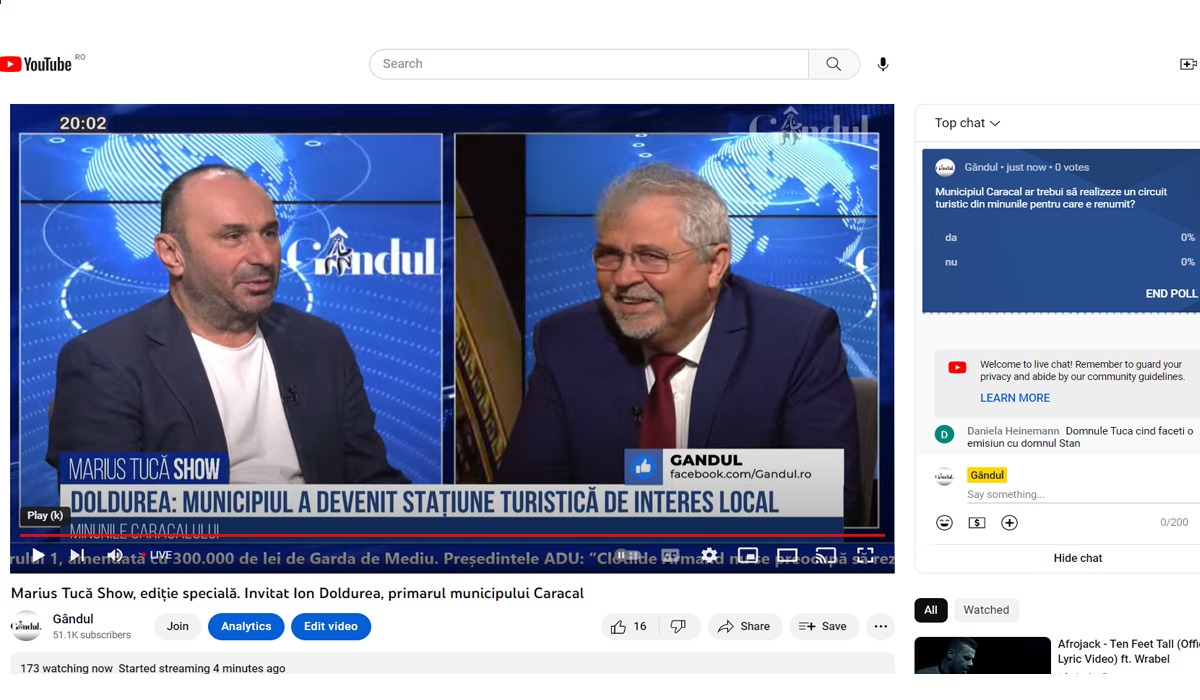Image resolution: width=1200 pixels, height=700 pixels.
Task: Click the YouTube icon in welcome message
Action: point(957,368)
